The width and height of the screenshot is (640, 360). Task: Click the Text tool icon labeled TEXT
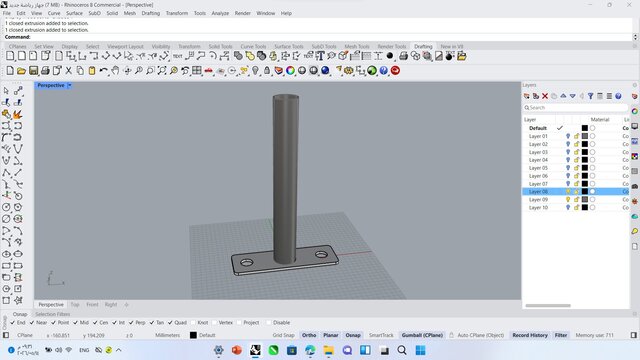178,56
